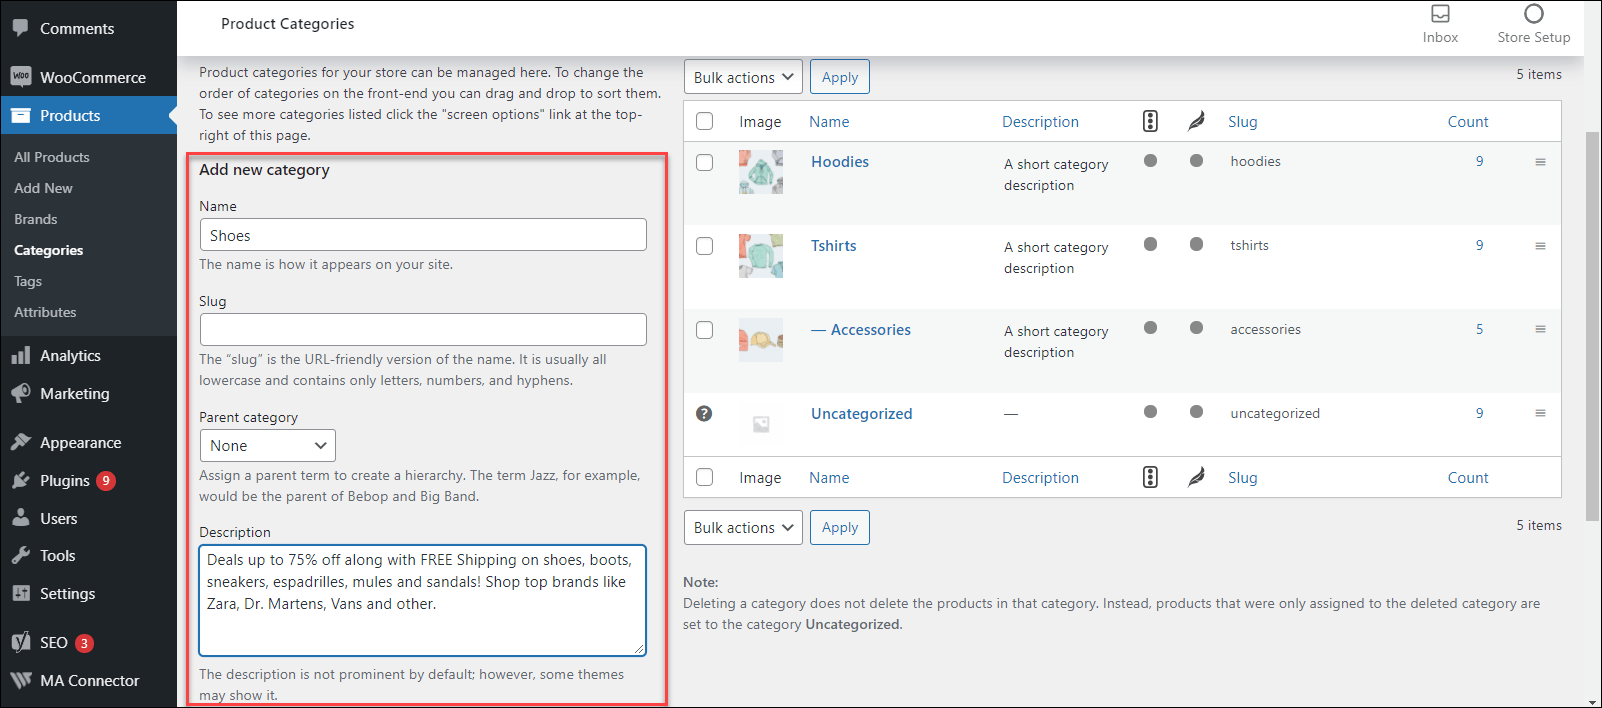
Task: Click the Store Setup circle icon
Action: (1533, 14)
